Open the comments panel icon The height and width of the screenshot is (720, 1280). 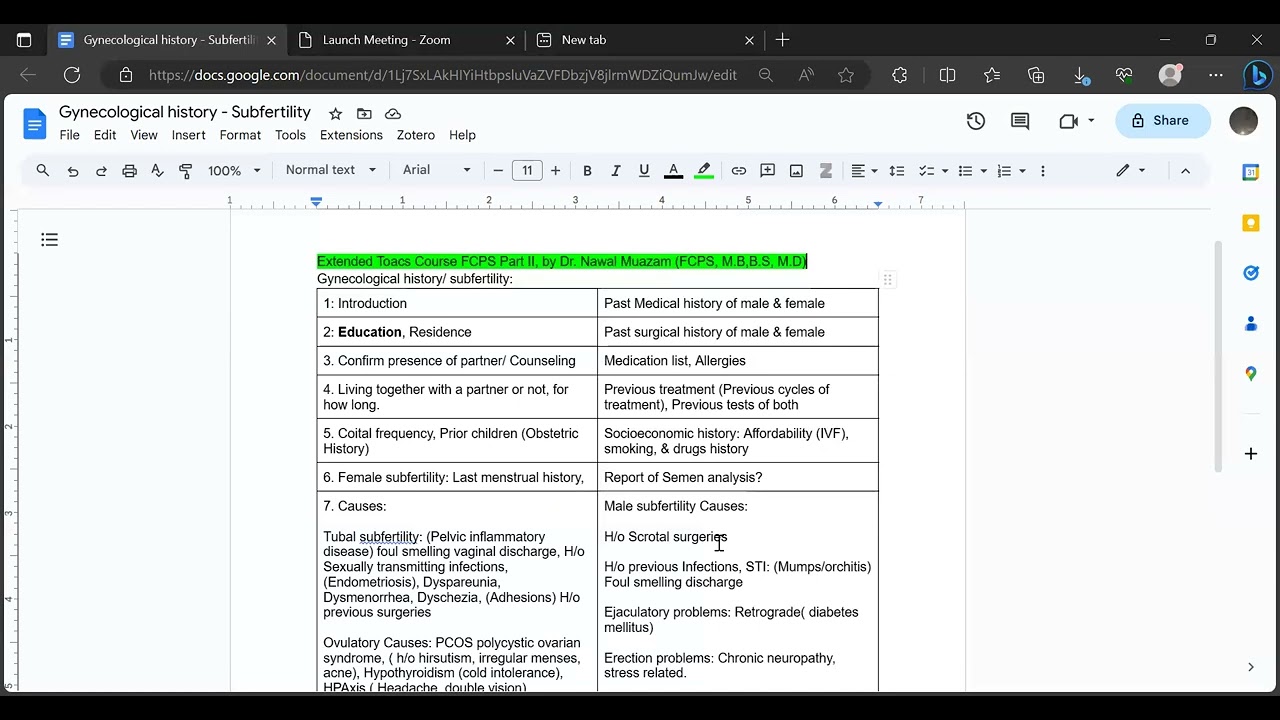click(1020, 121)
